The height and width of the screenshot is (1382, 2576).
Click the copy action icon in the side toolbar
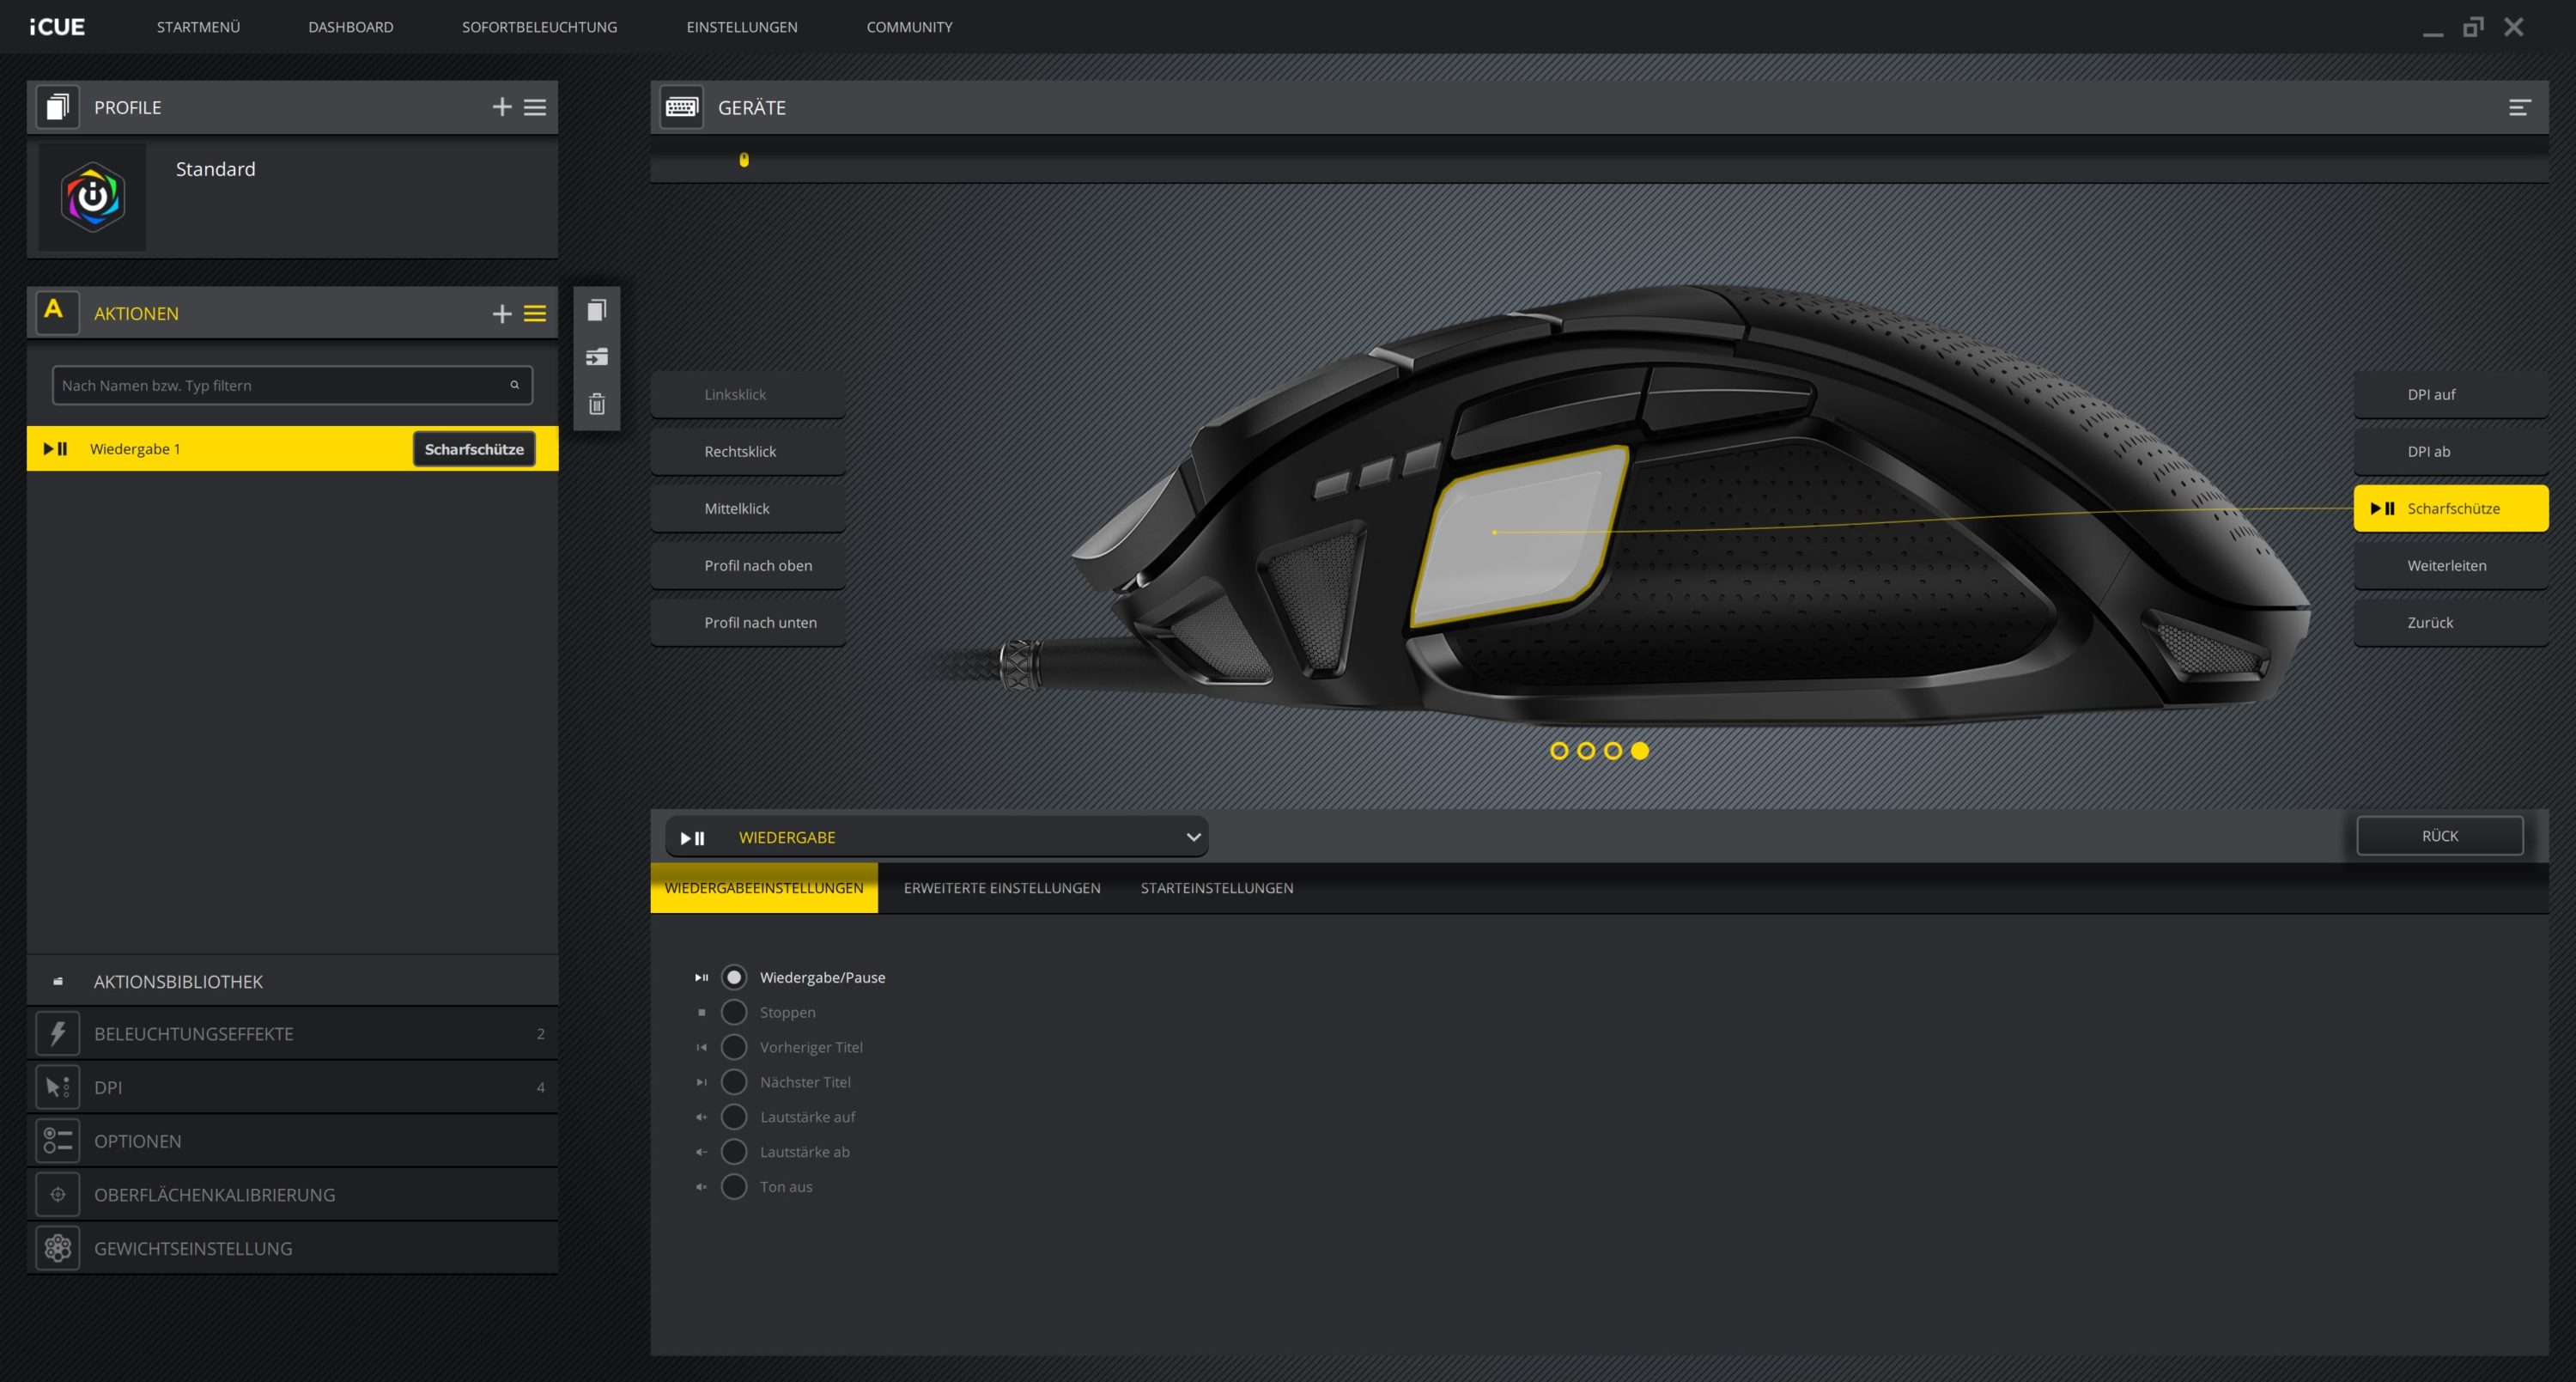click(x=597, y=310)
